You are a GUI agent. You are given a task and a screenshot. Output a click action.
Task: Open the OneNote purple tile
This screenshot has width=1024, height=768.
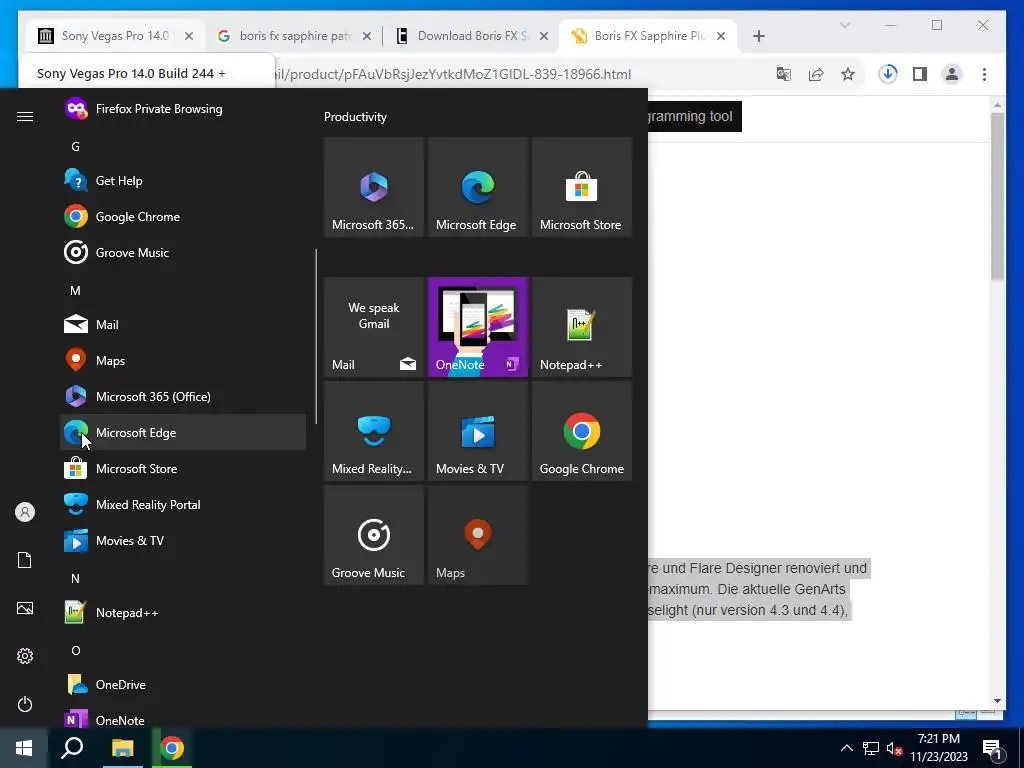click(x=477, y=327)
